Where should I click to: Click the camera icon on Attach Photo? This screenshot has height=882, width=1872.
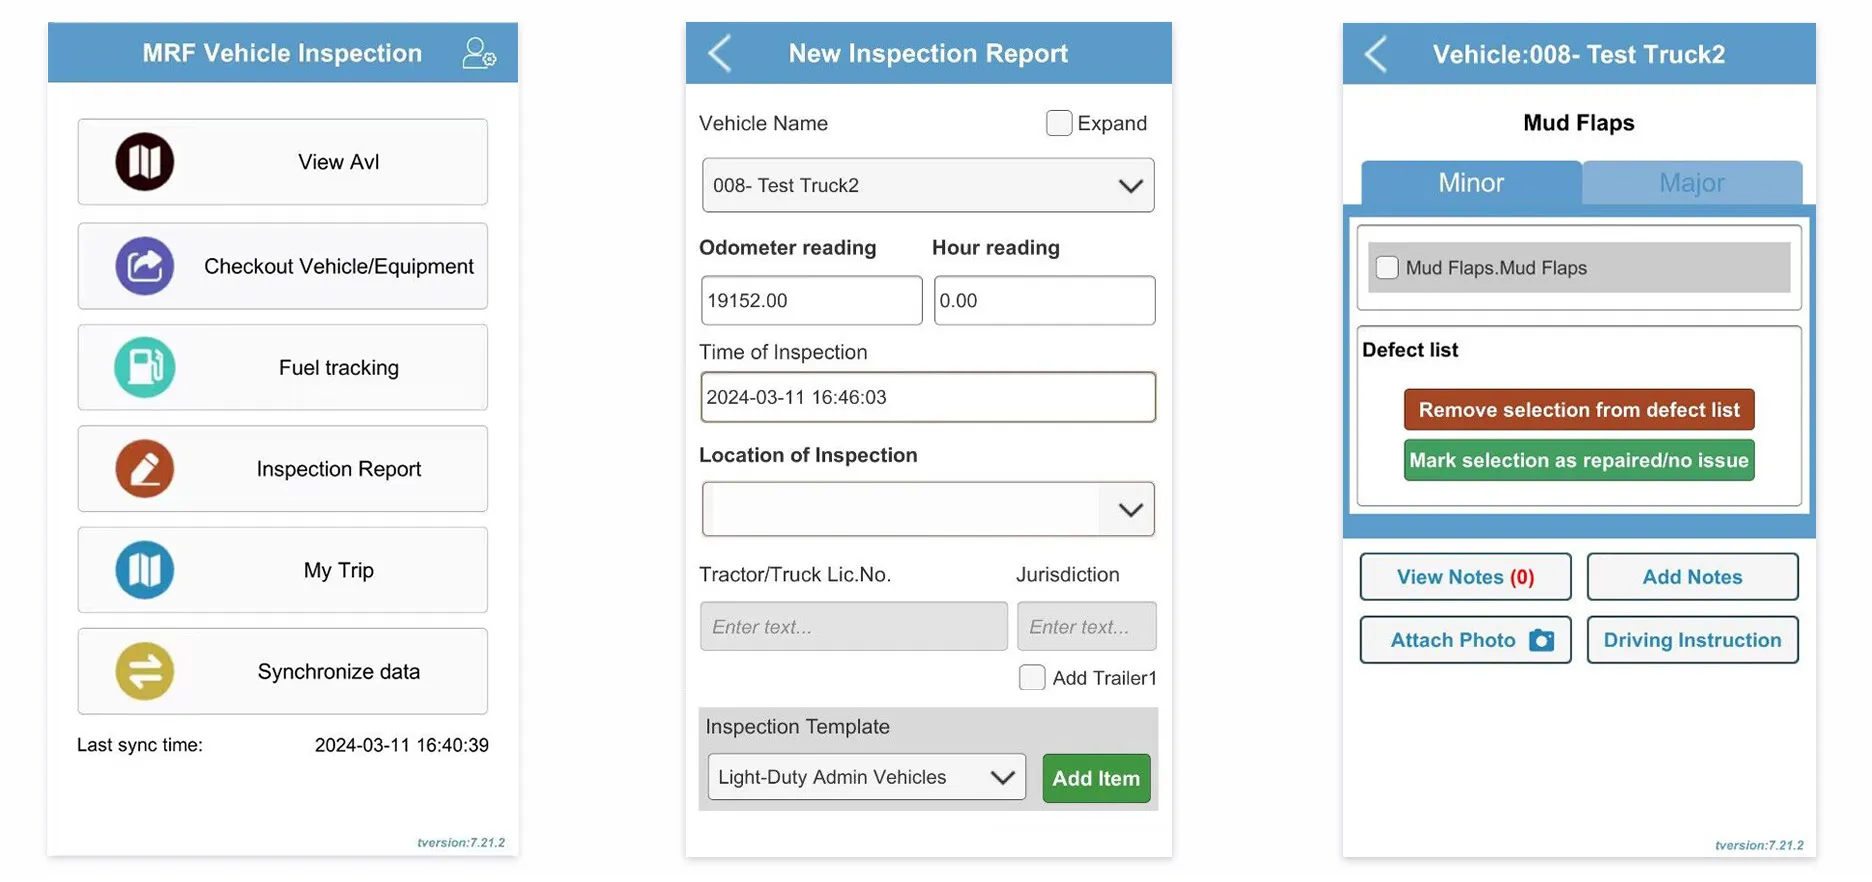point(1542,640)
